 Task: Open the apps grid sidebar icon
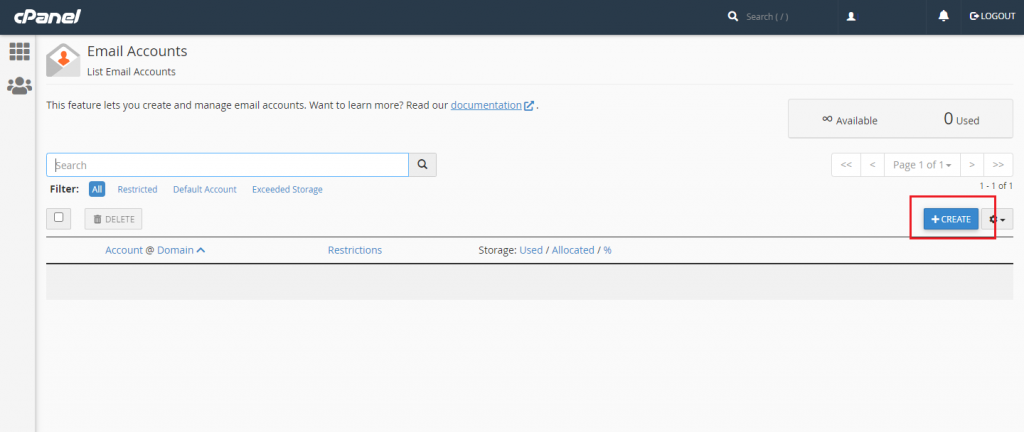tap(20, 52)
